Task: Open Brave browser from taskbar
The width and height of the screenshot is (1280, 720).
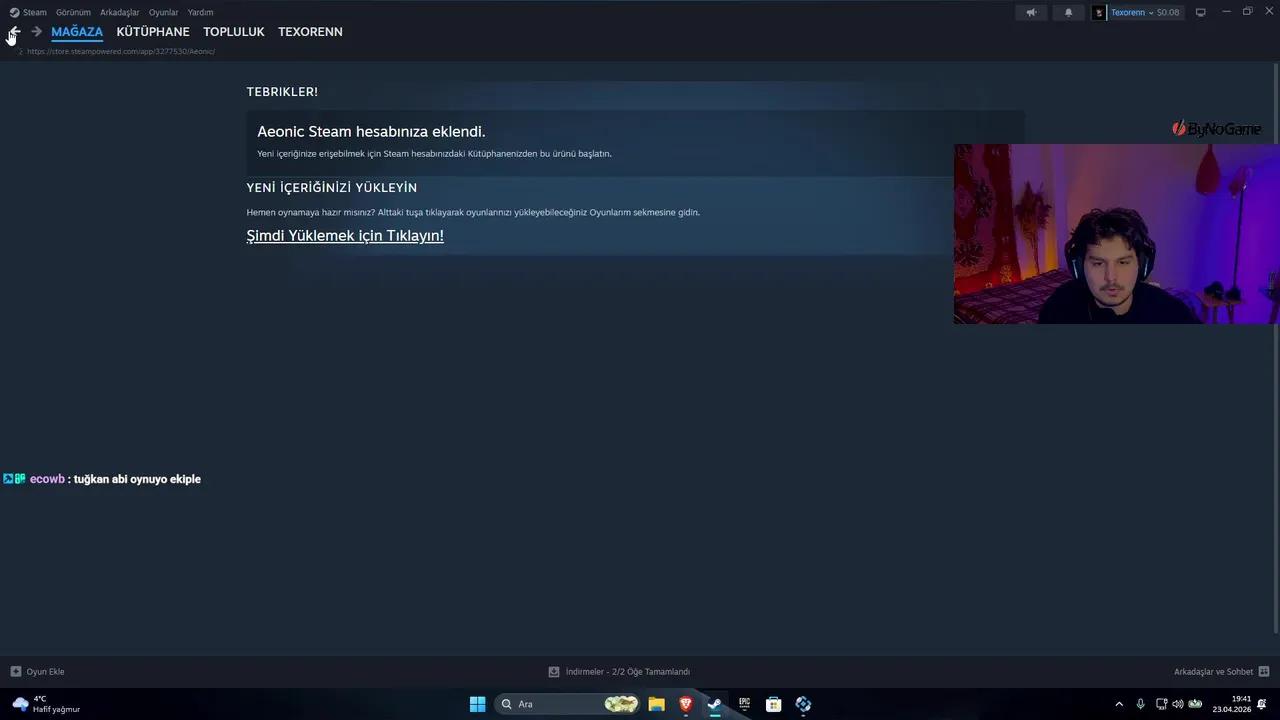Action: (686, 704)
